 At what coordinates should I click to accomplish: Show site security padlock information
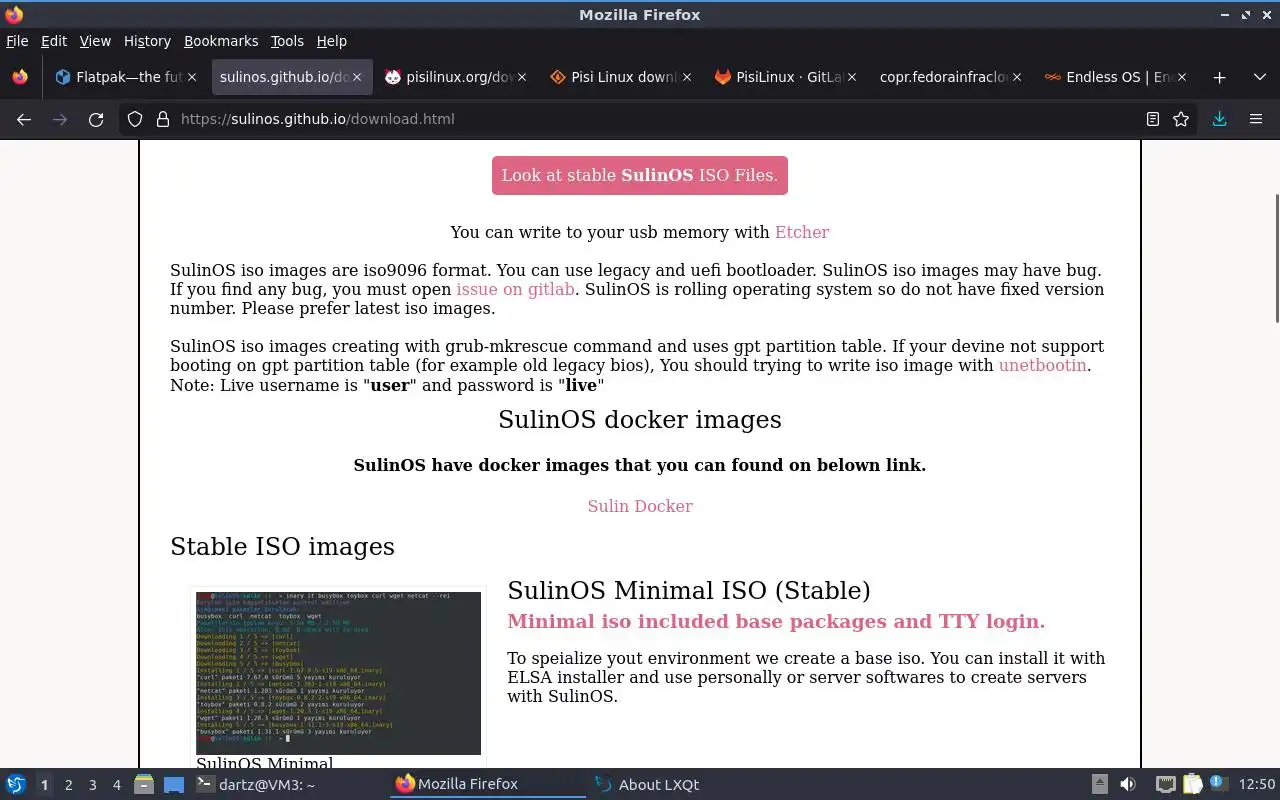coord(162,119)
